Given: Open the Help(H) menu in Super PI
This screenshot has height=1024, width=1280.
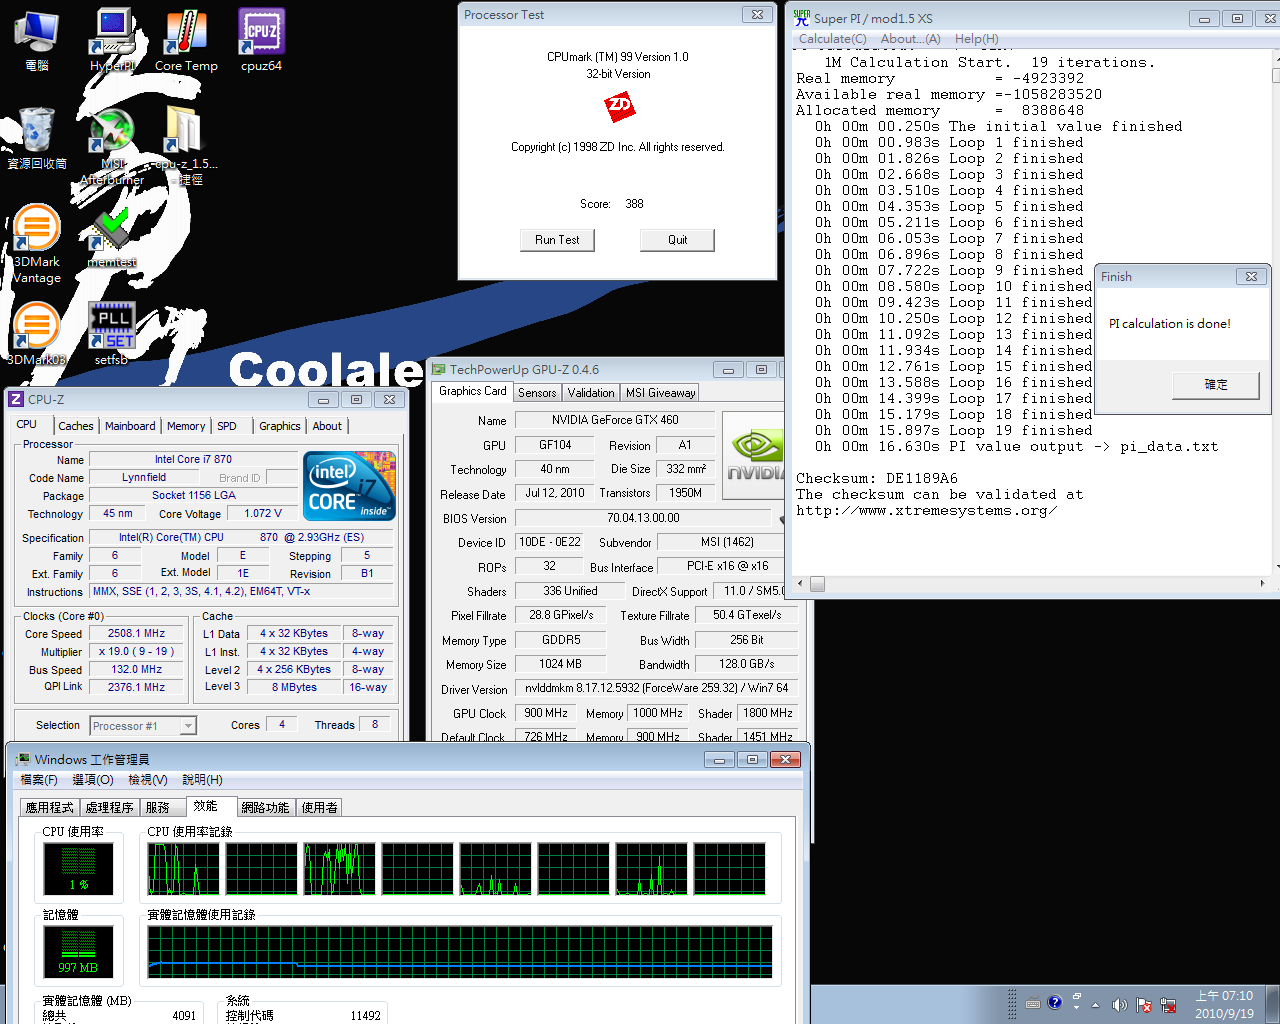Looking at the screenshot, I should pos(976,39).
